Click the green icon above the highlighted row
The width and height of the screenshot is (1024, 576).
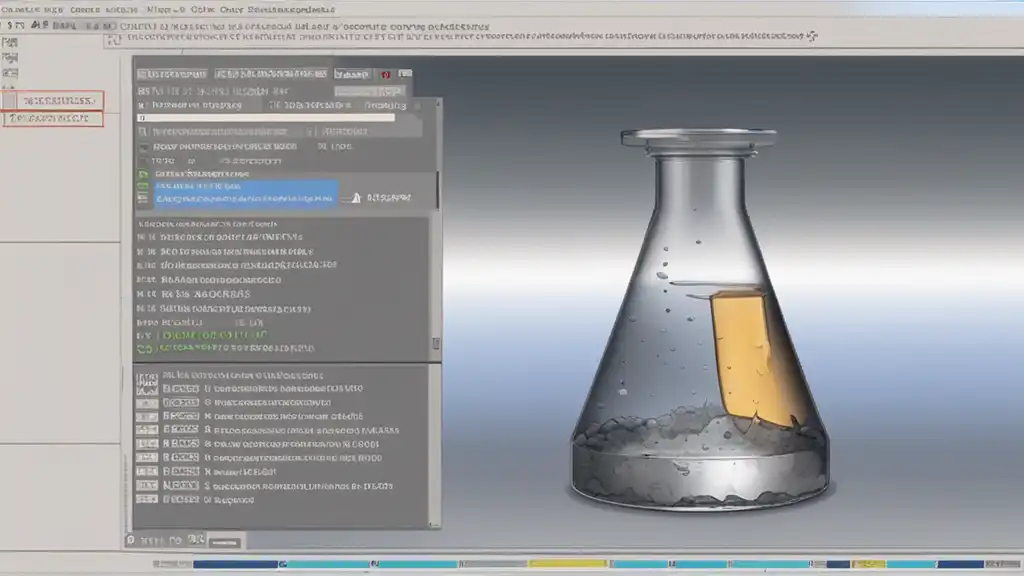143,174
